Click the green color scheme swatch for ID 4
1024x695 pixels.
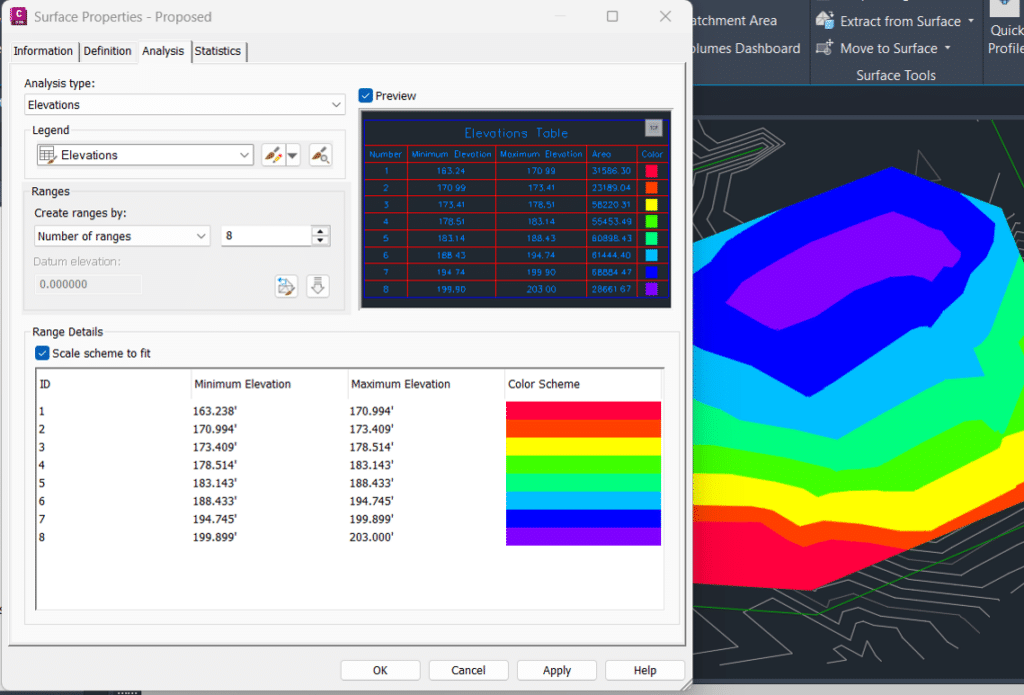click(x=583, y=465)
